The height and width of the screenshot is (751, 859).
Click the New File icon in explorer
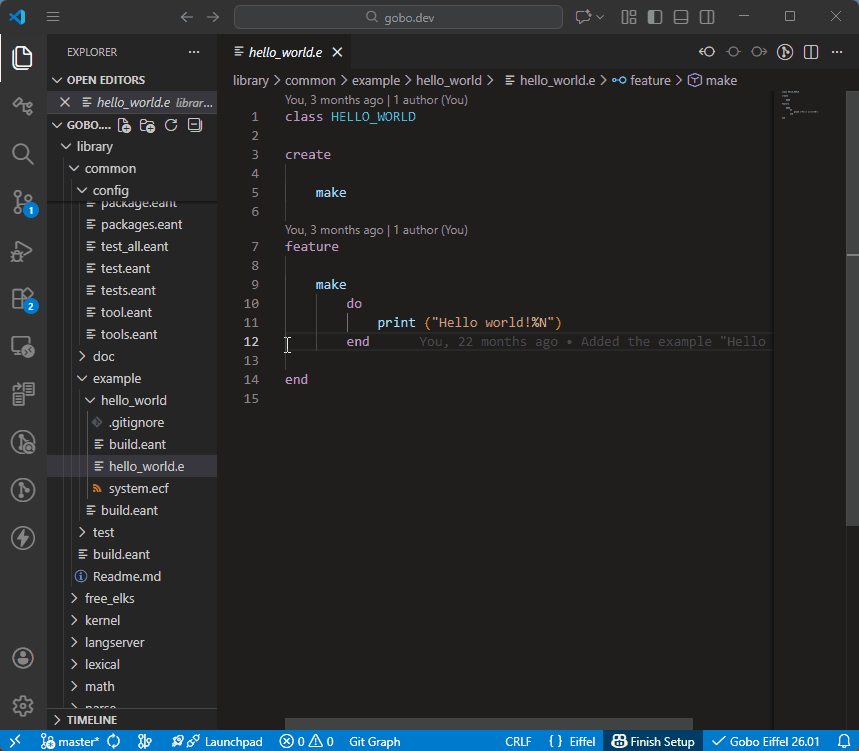(x=124, y=126)
